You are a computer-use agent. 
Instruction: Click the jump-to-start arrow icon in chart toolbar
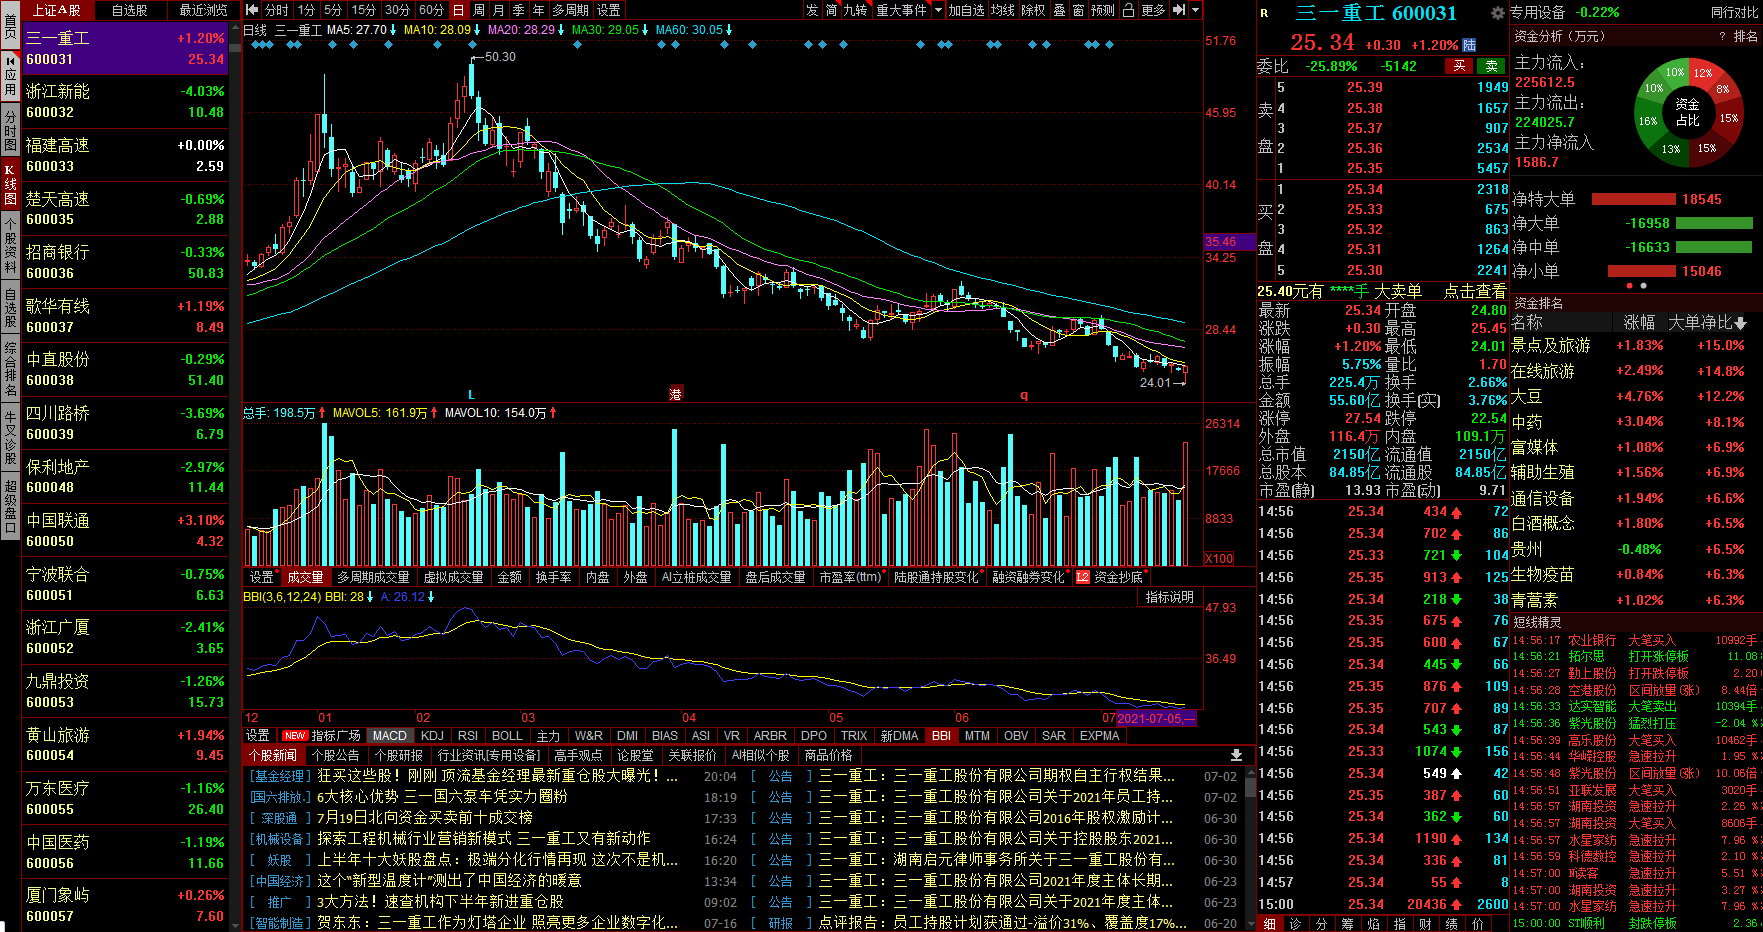[253, 10]
